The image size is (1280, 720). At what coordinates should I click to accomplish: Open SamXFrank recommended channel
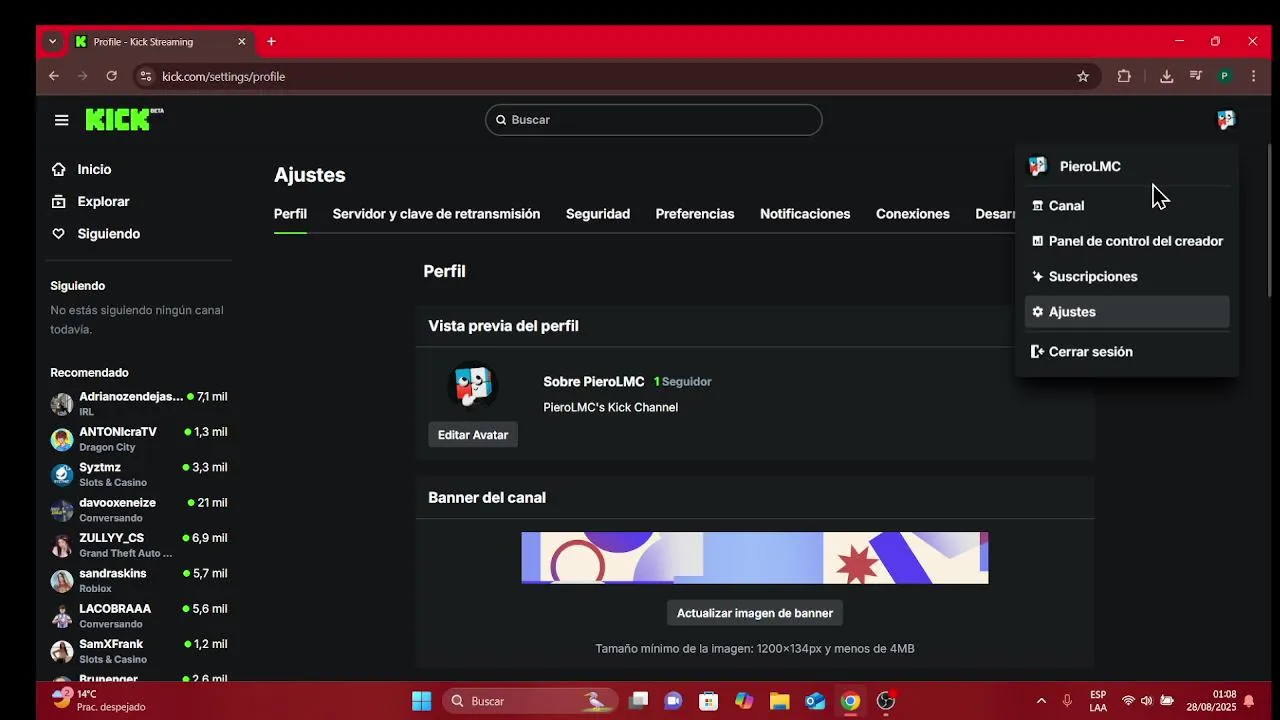coord(140,651)
